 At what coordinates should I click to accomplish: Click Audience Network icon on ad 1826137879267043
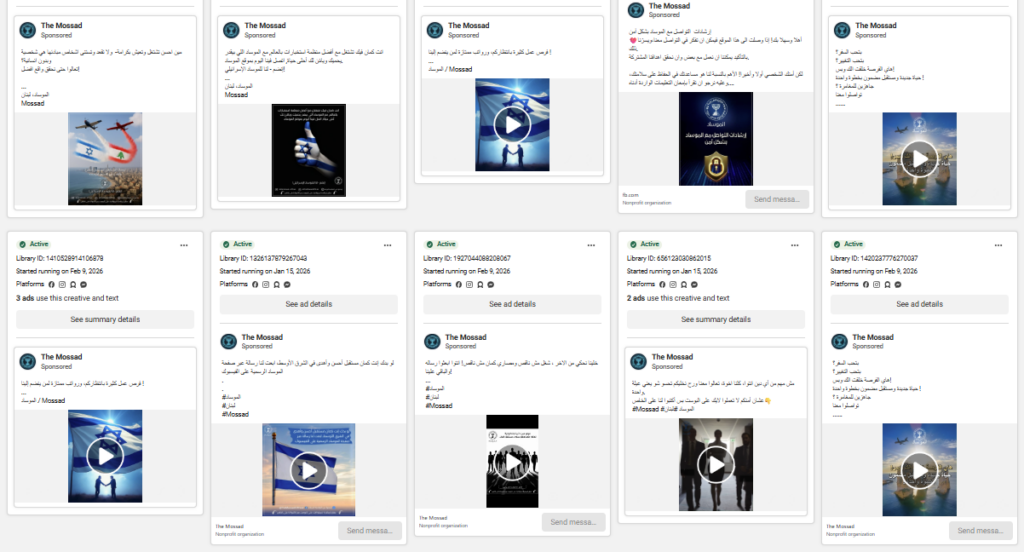click(276, 284)
